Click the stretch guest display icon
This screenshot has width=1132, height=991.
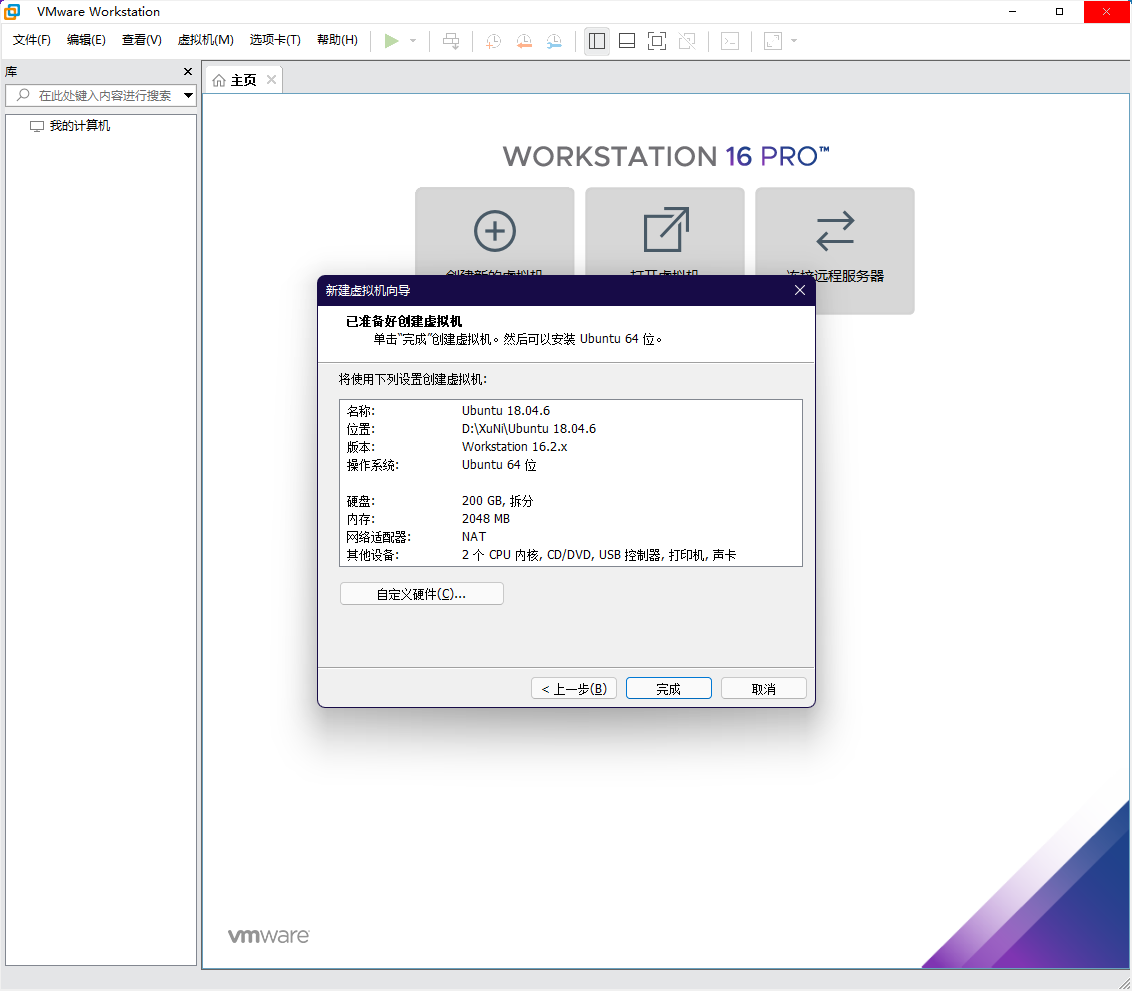773,41
